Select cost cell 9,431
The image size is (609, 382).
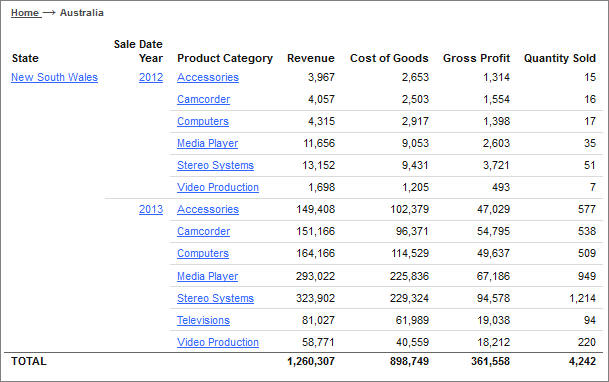415,165
